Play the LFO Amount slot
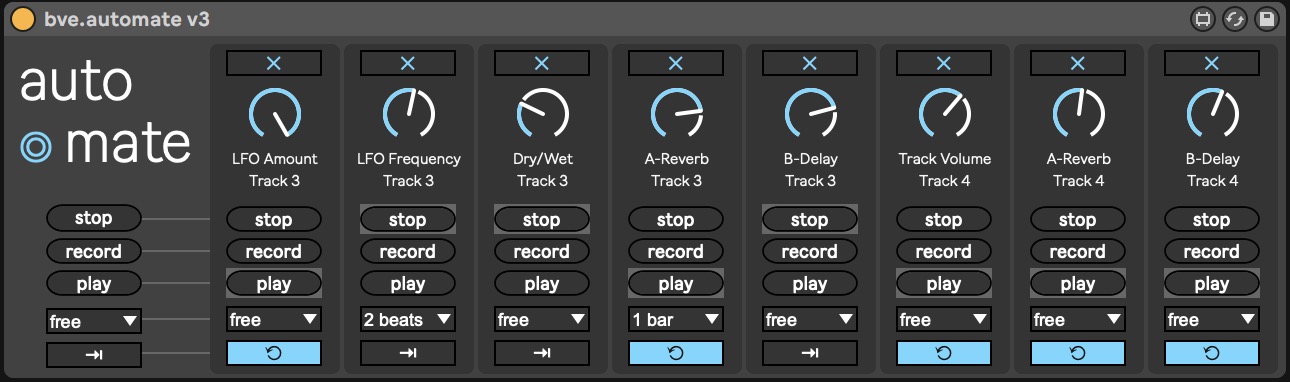 click(274, 284)
